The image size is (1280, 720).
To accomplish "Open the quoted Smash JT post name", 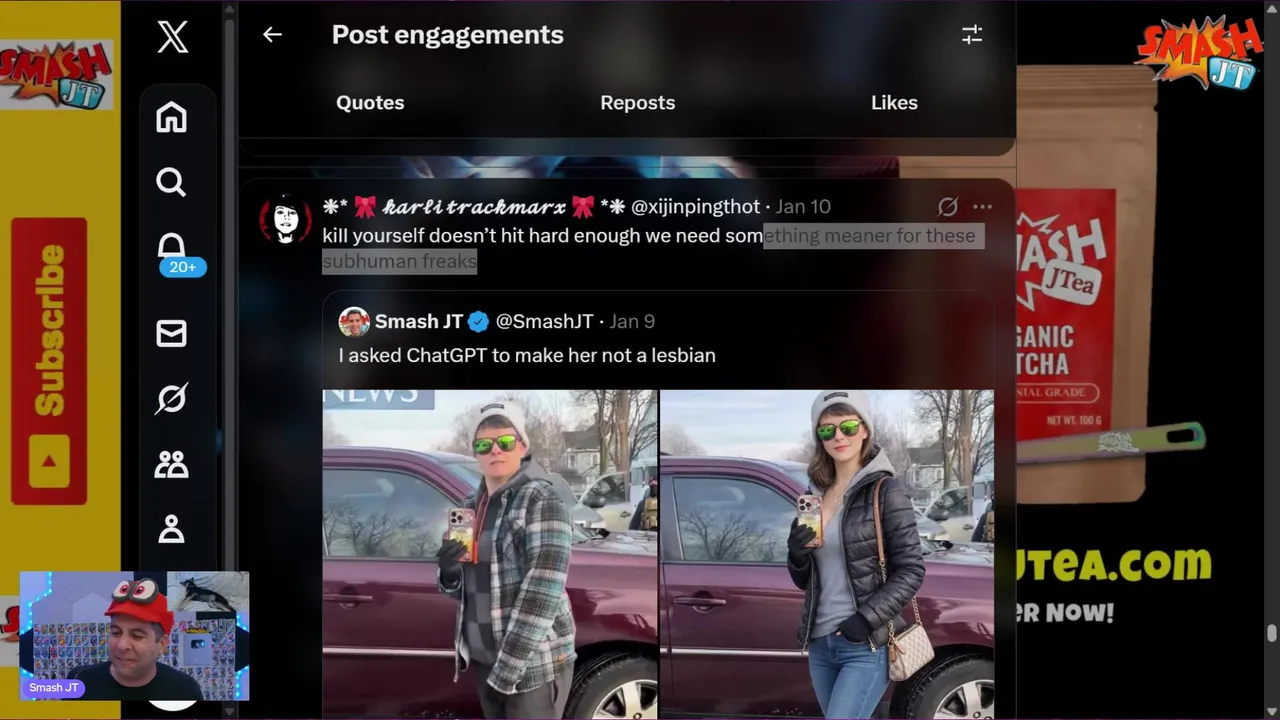I will tap(418, 321).
